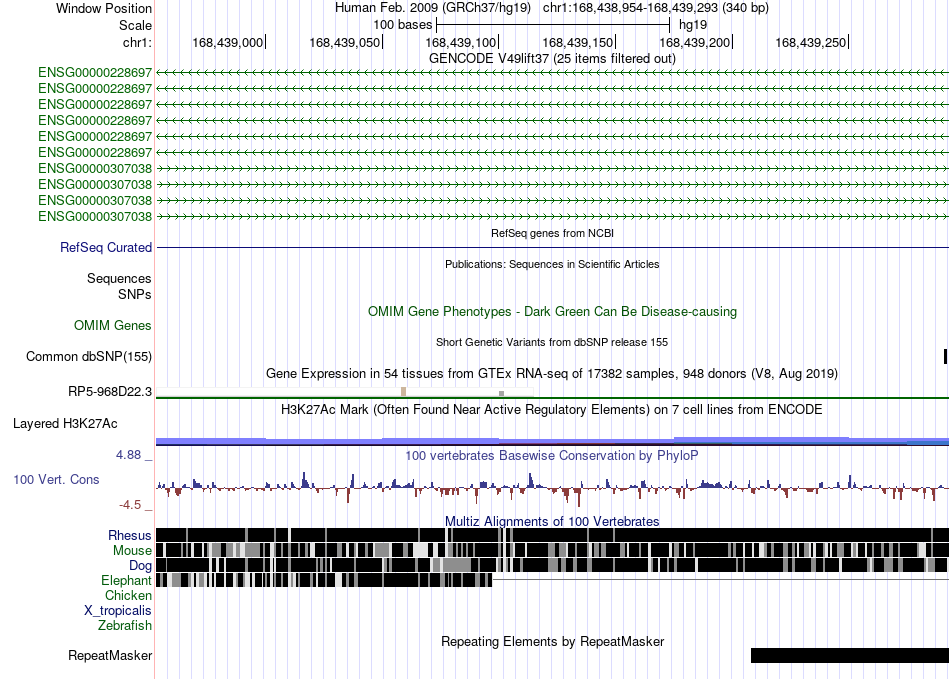Open the GENCODE V49lift37 track title
The image size is (950, 679).
pos(552,59)
